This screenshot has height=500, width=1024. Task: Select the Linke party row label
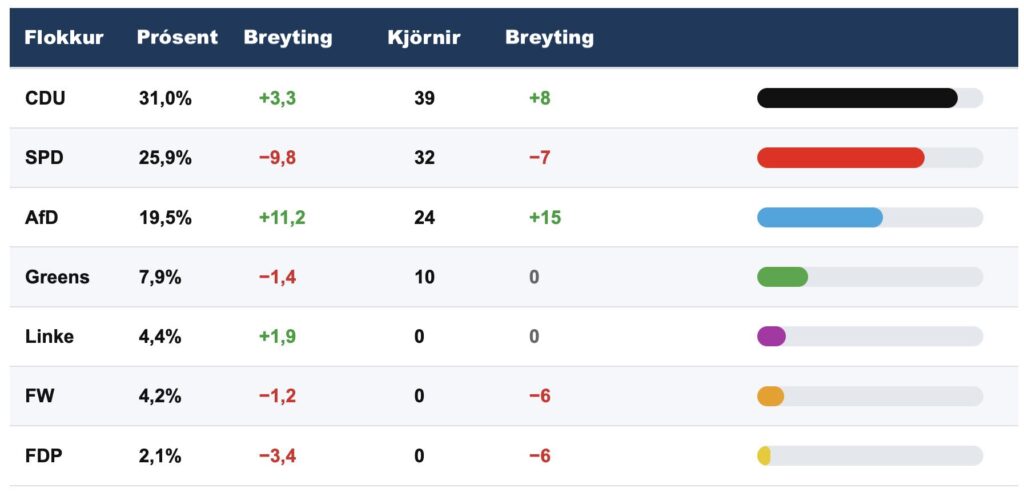coord(49,337)
